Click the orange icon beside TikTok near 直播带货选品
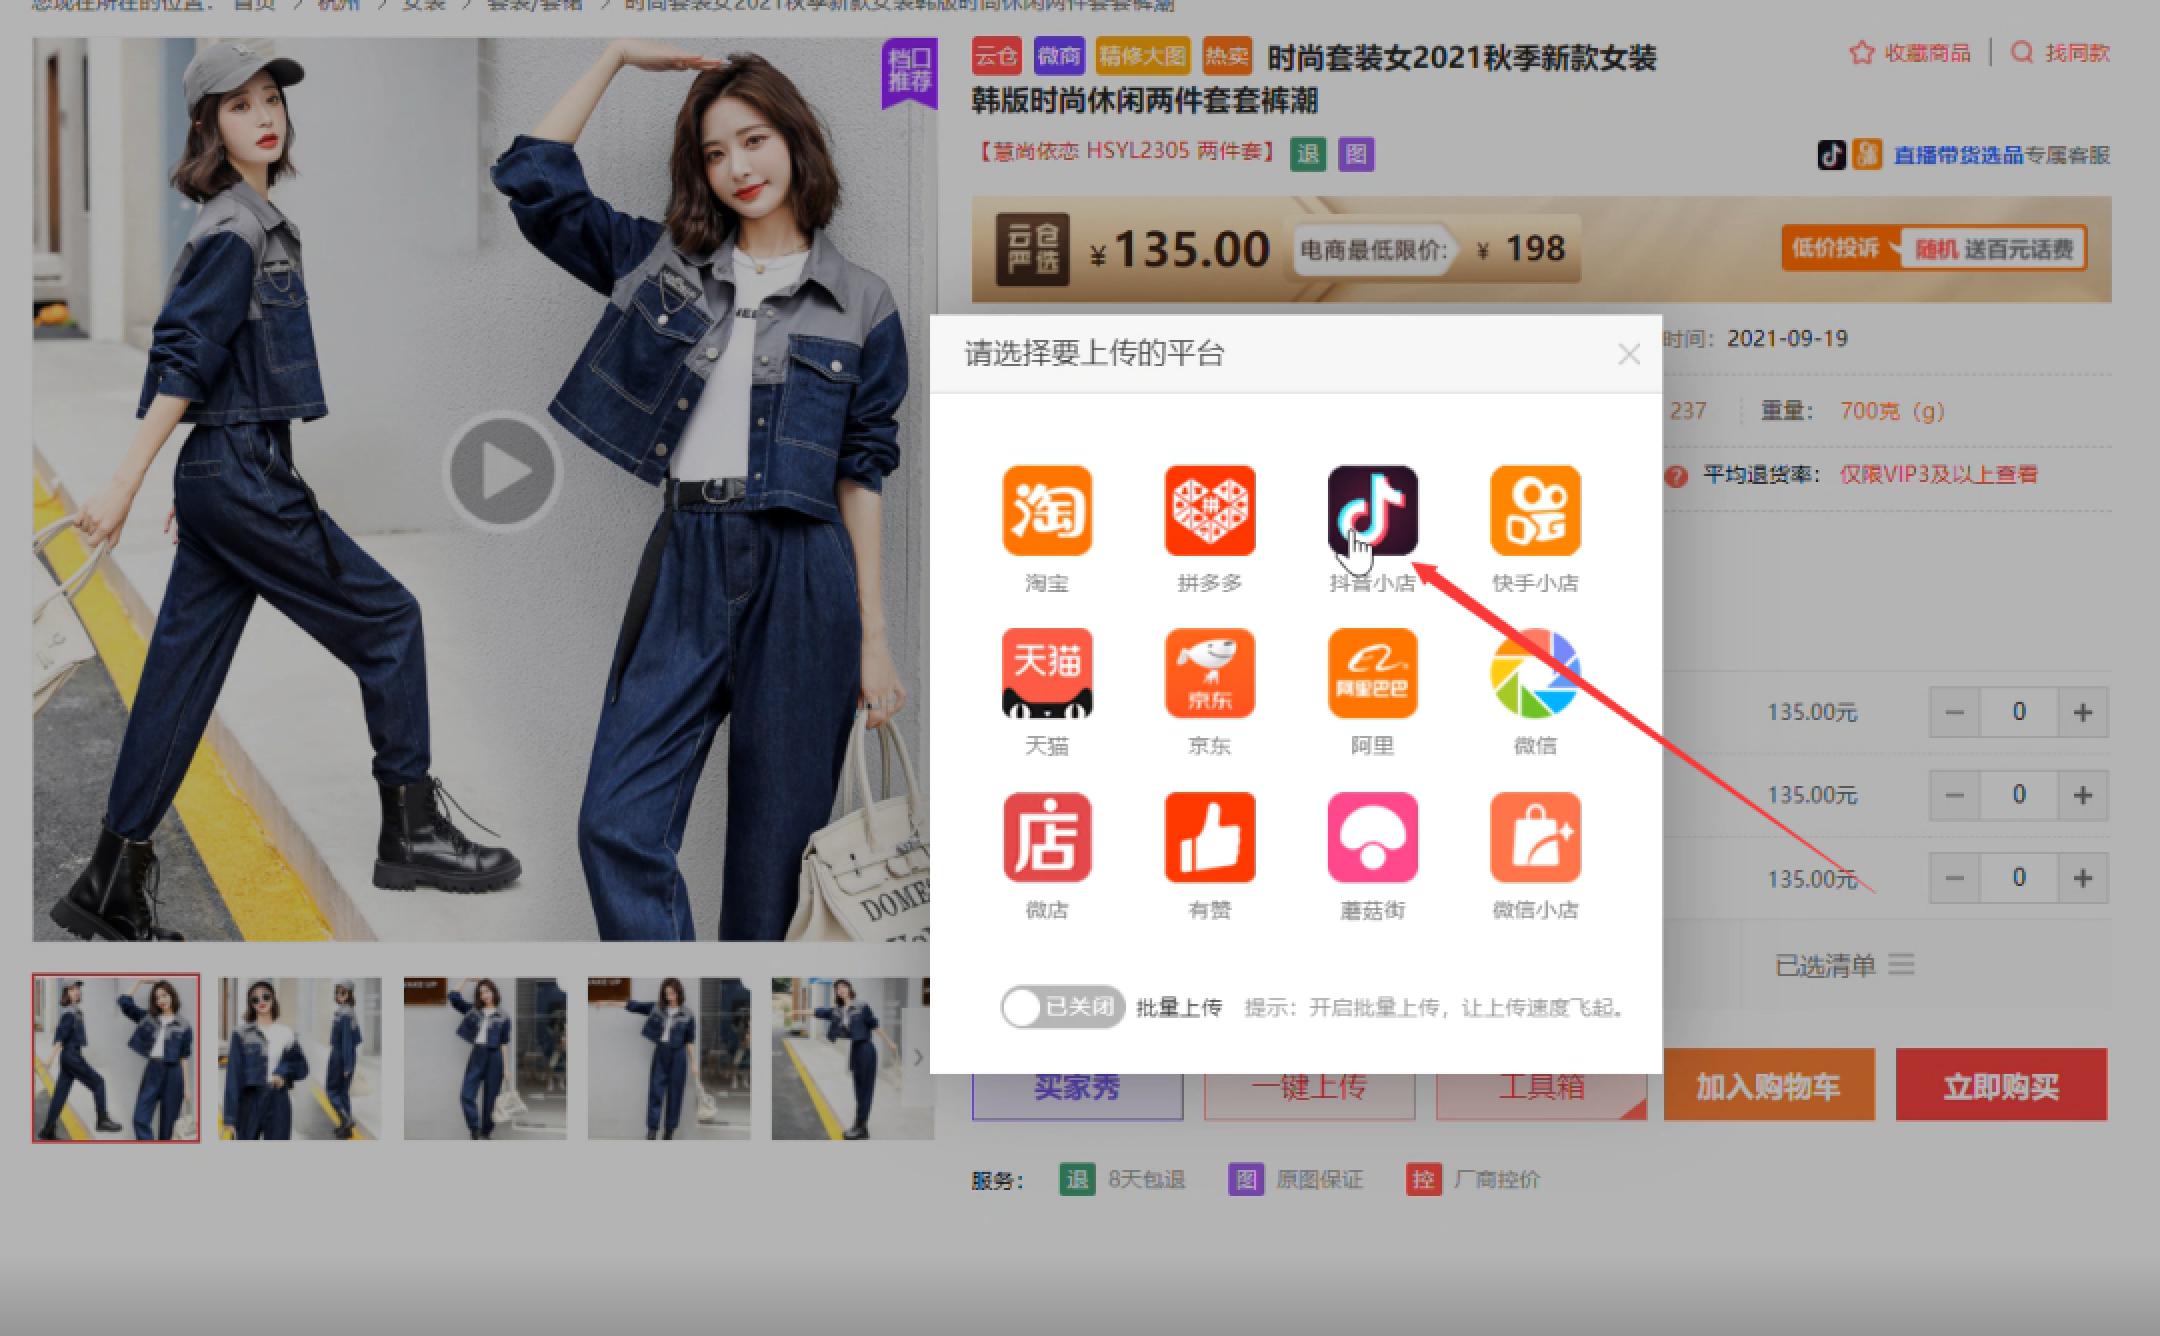Screen dimensions: 2160x1336 (x=1867, y=154)
